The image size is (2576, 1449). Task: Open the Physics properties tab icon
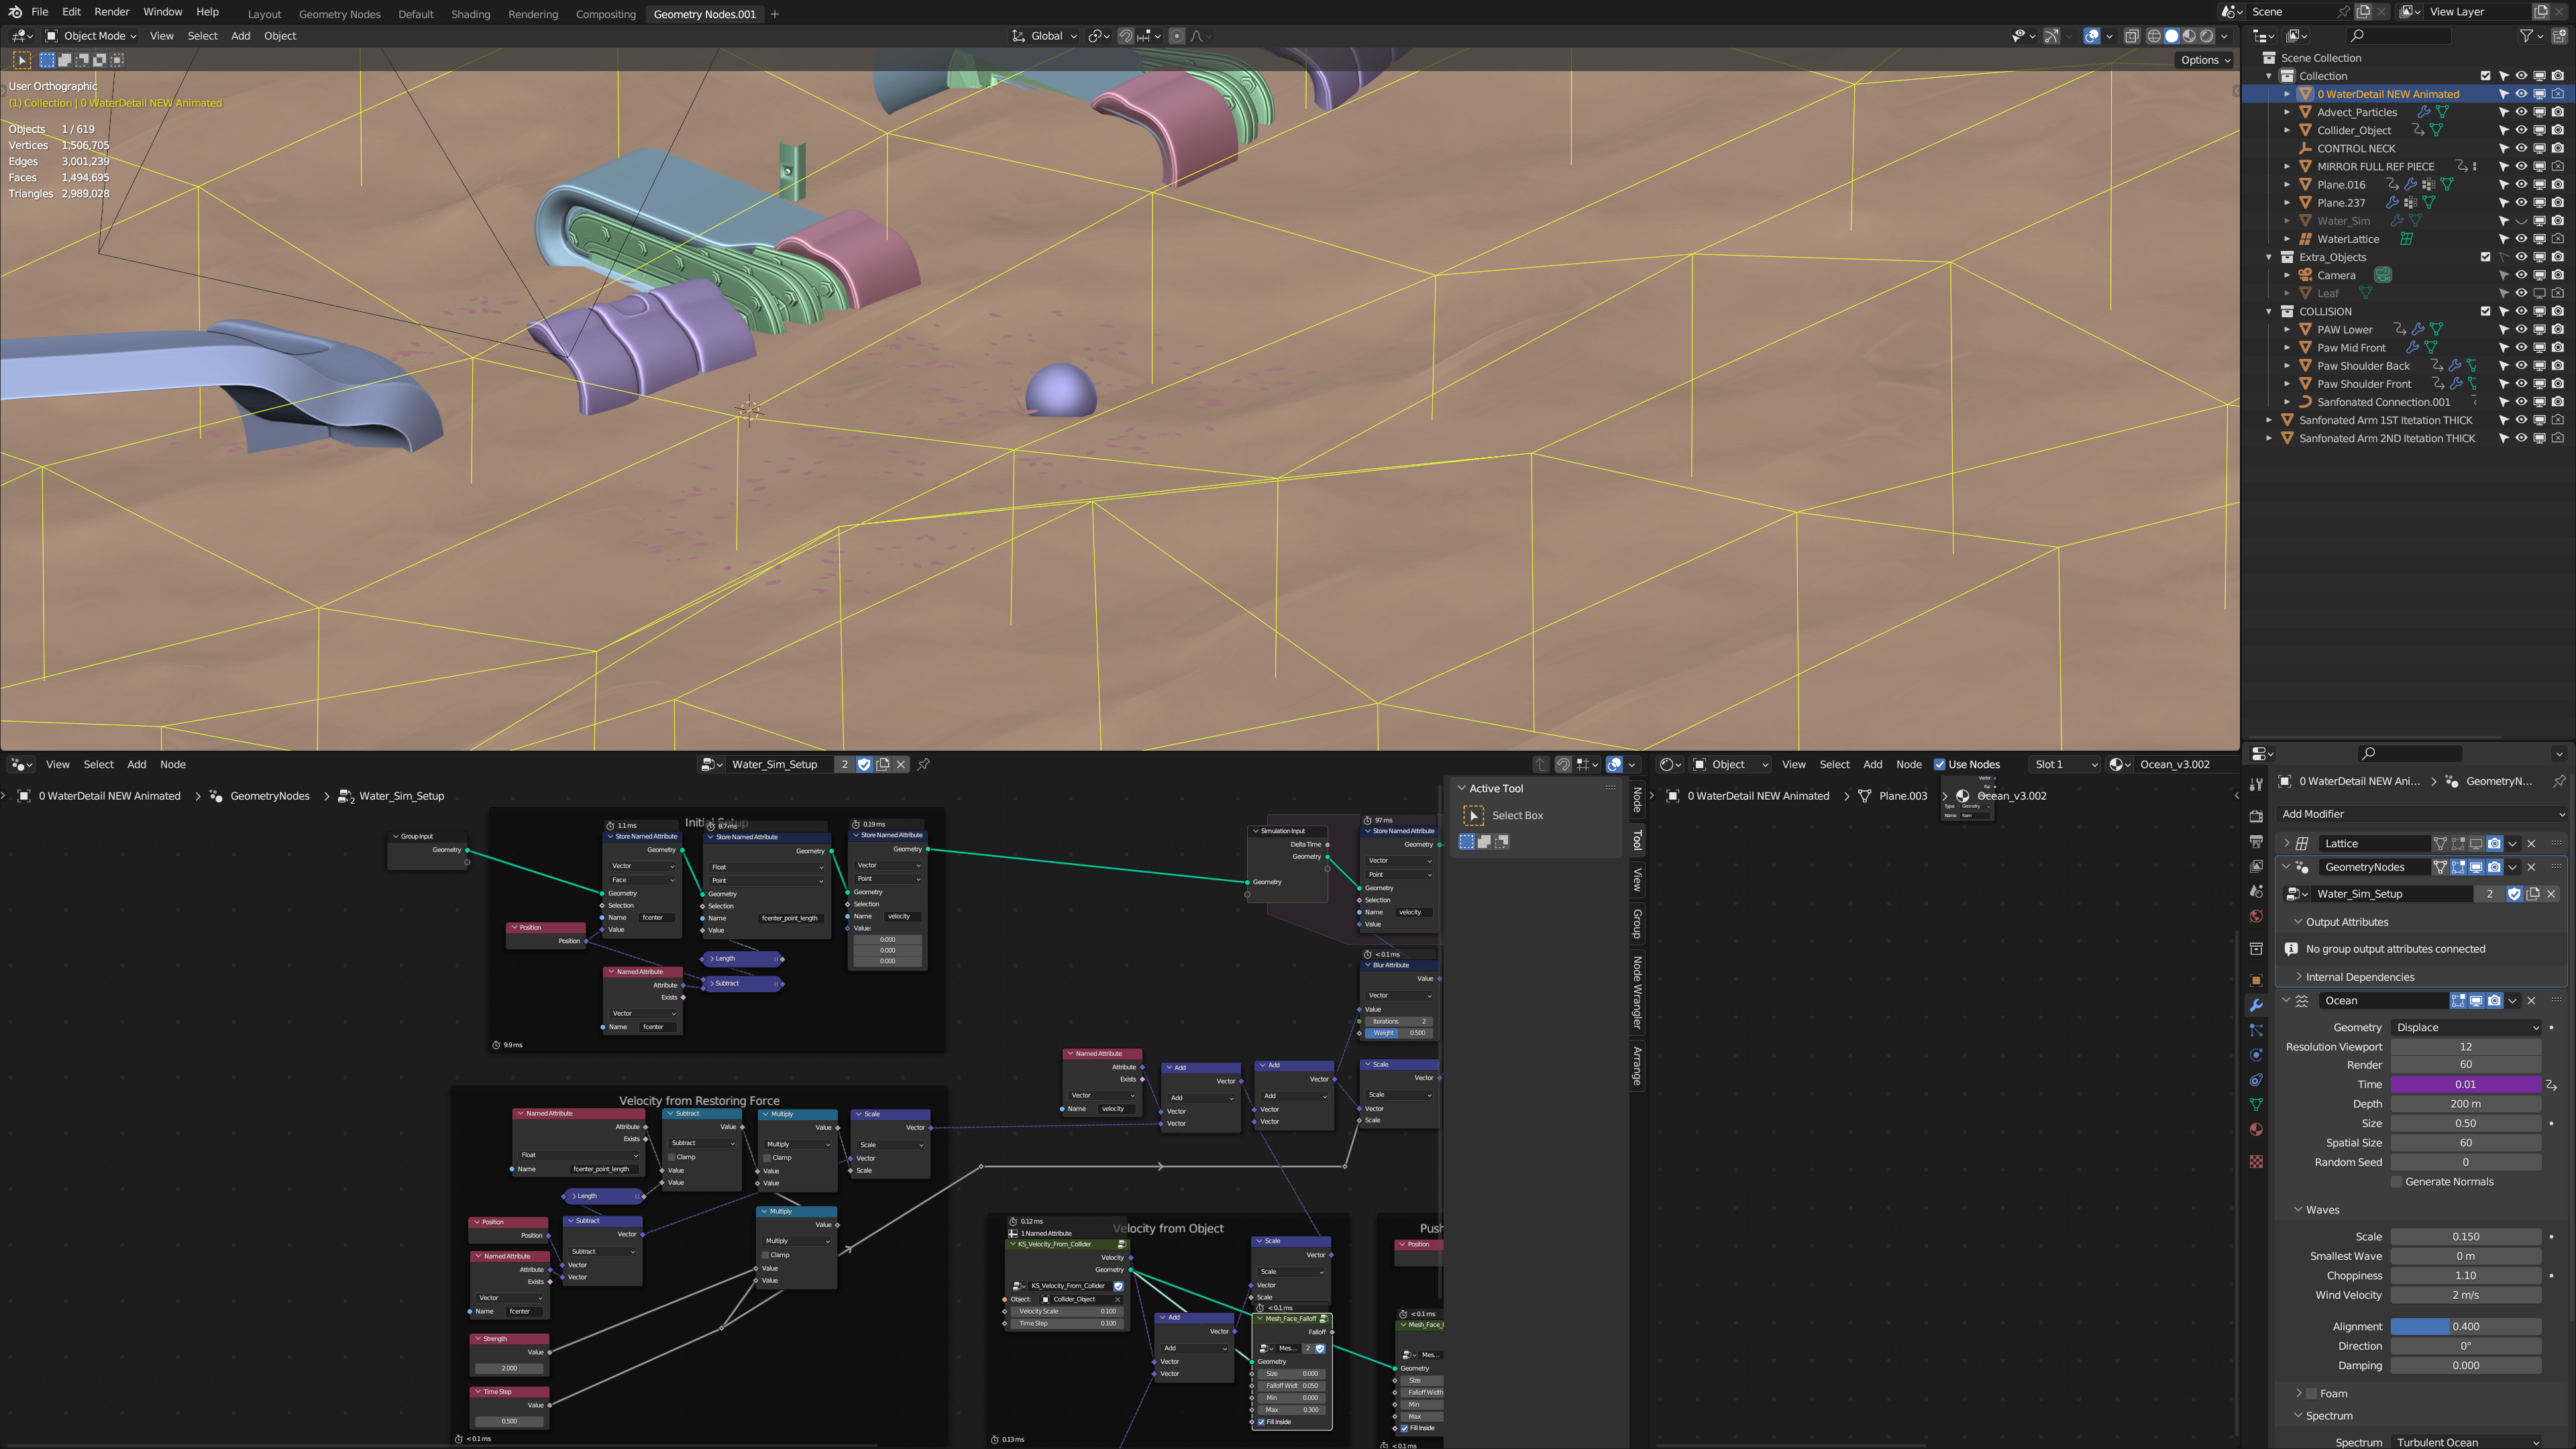point(2256,1055)
